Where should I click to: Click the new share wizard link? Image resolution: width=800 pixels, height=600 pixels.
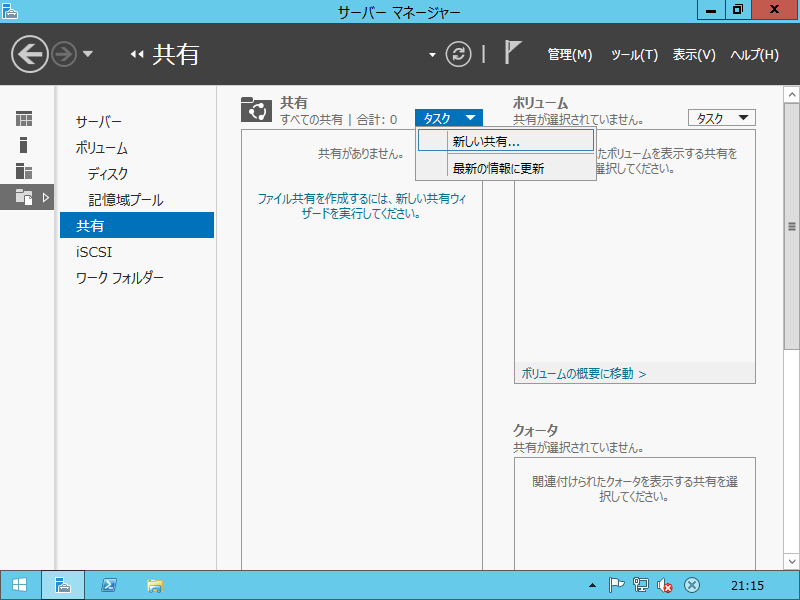tap(361, 206)
